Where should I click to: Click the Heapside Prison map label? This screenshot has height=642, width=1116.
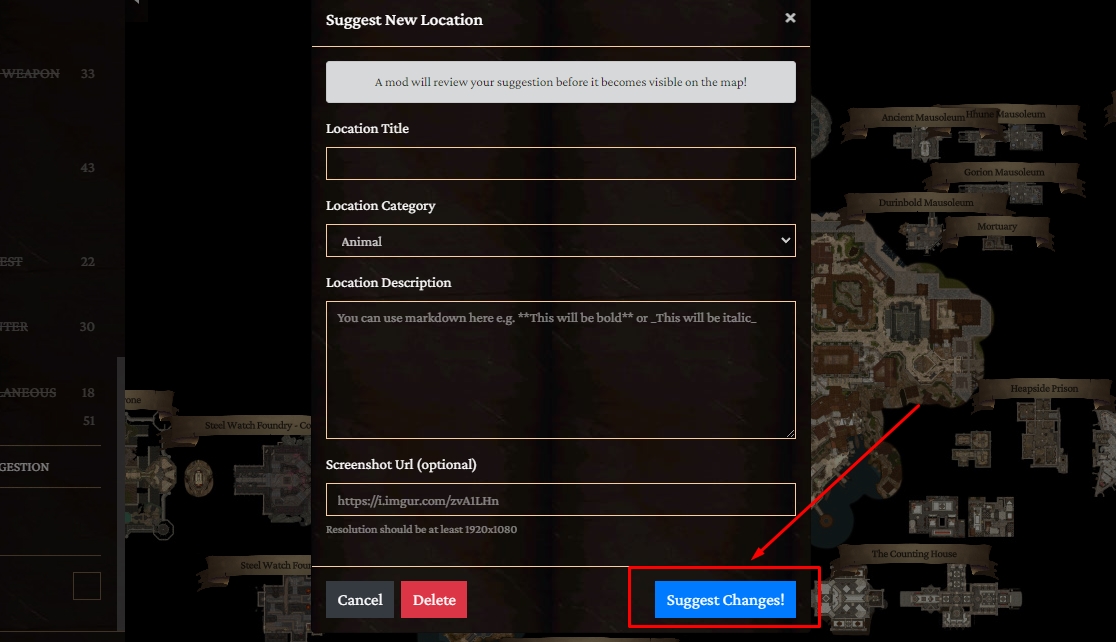(1044, 389)
